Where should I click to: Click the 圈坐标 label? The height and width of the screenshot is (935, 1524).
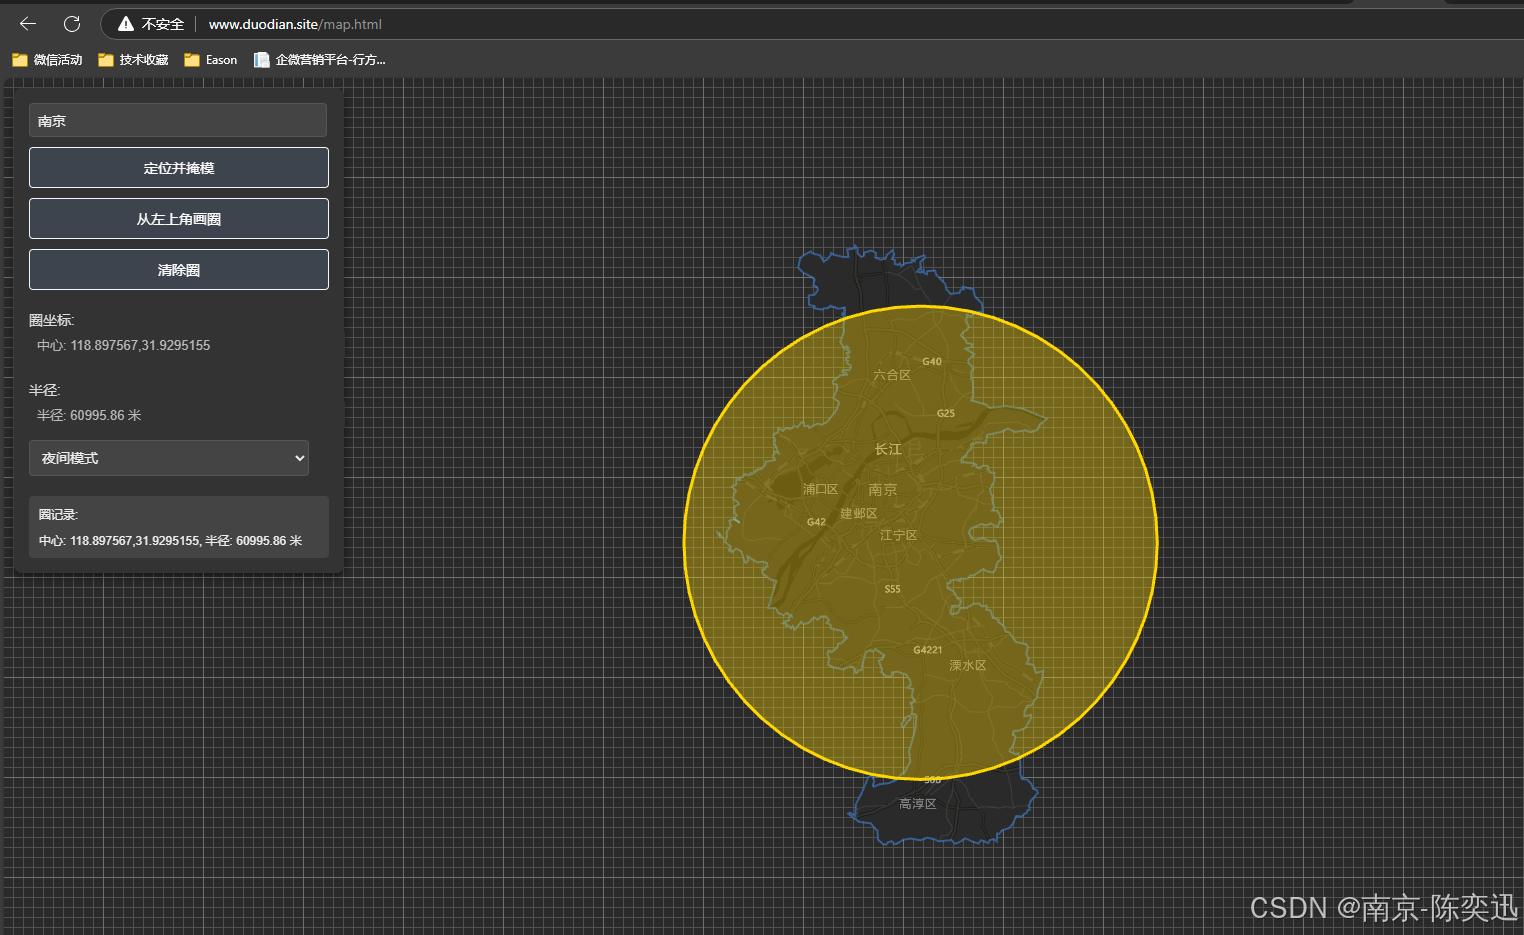(51, 320)
